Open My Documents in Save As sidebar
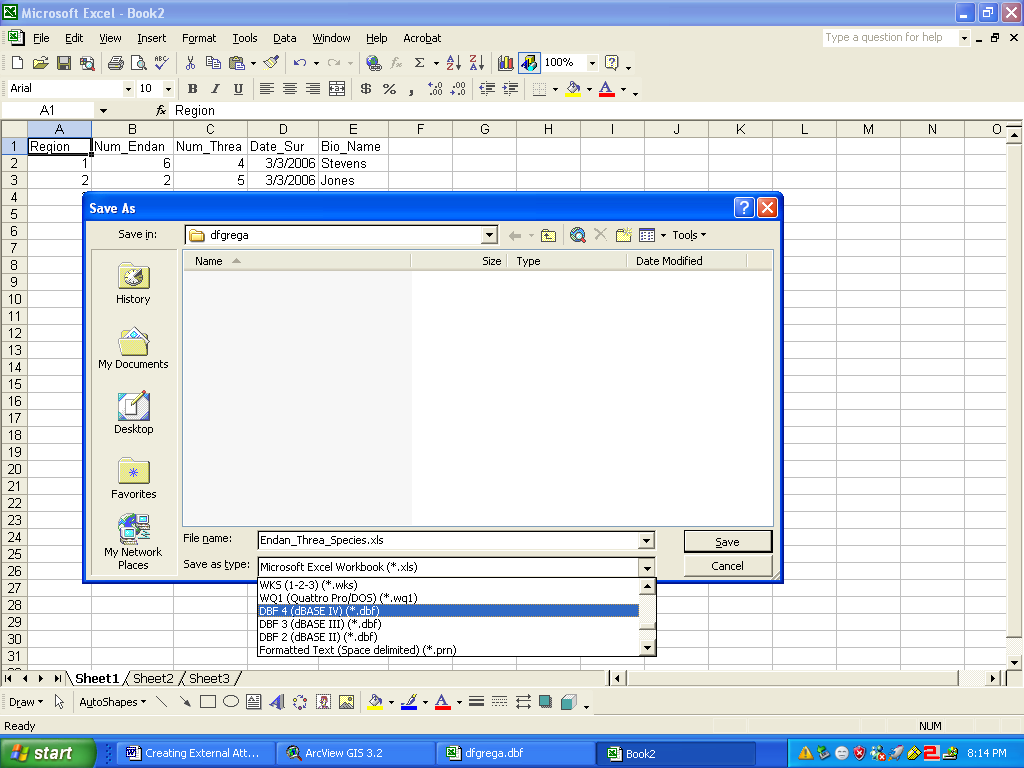Viewport: 1024px width, 768px height. [x=133, y=348]
